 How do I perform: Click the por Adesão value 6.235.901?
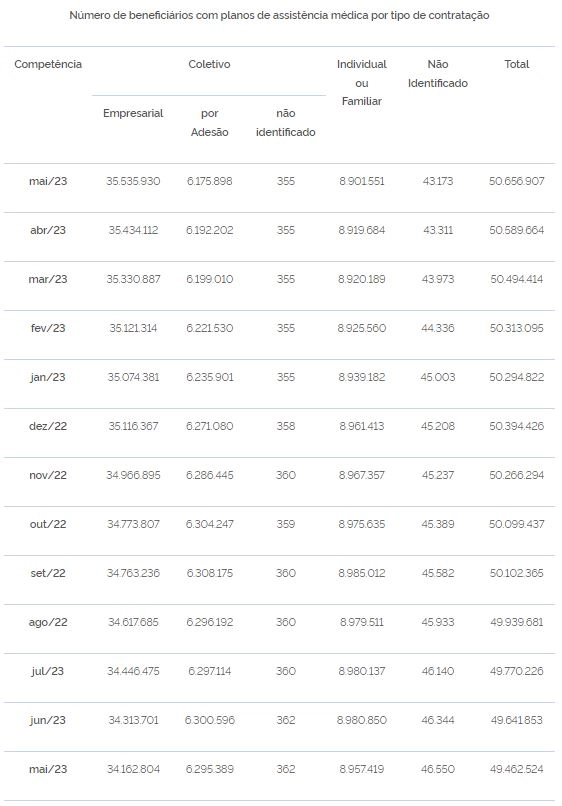209,377
